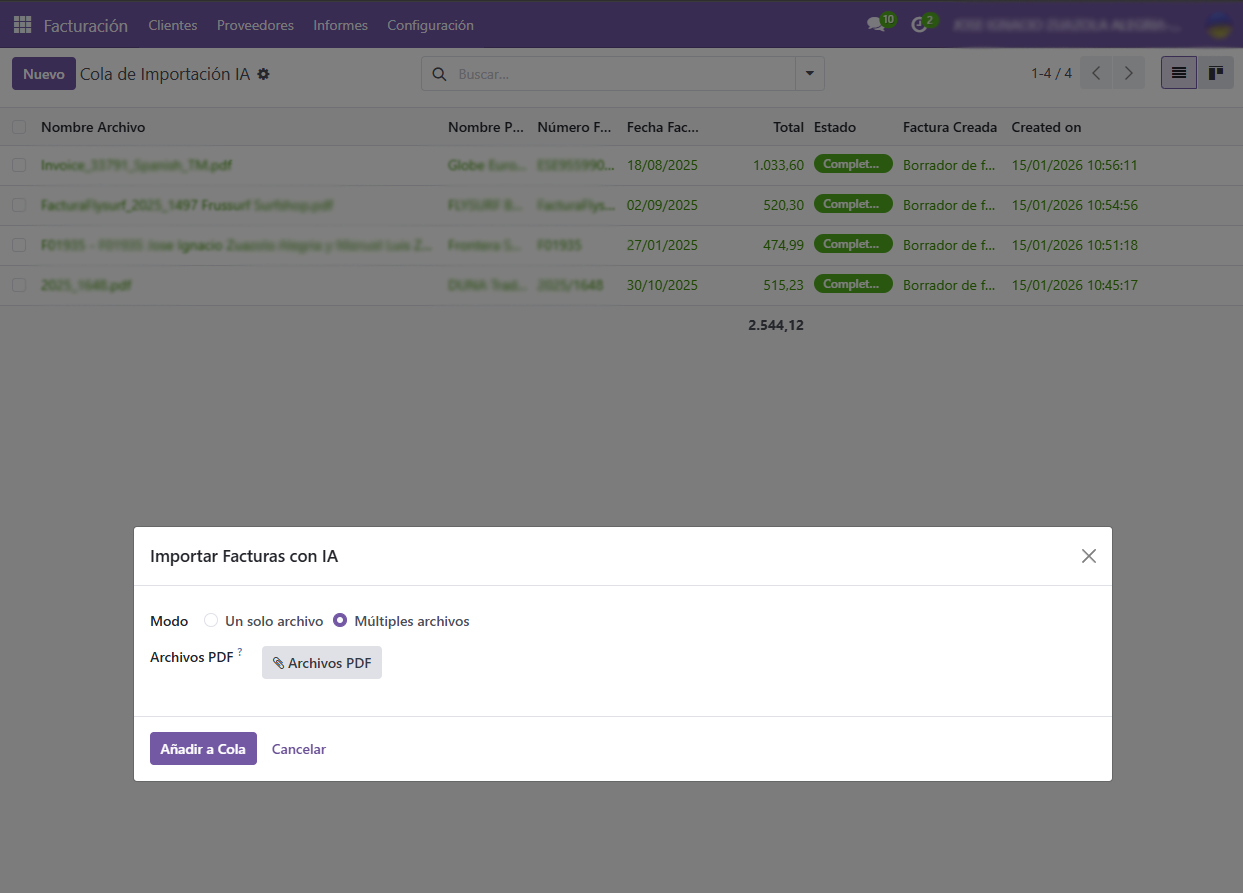Click inside the Buscar search field
The width and height of the screenshot is (1243, 893).
[600, 74]
